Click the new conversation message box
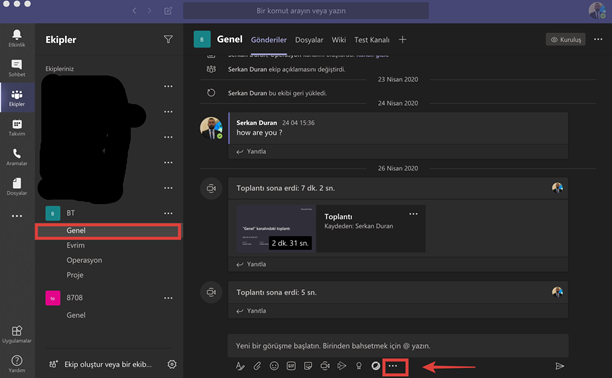 click(x=398, y=346)
